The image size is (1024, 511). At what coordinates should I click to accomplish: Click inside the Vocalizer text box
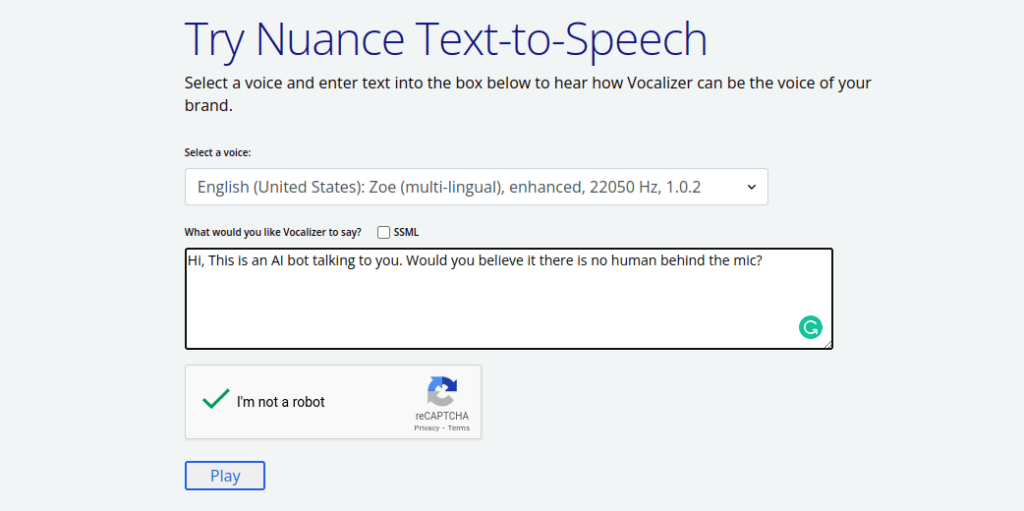coord(509,299)
